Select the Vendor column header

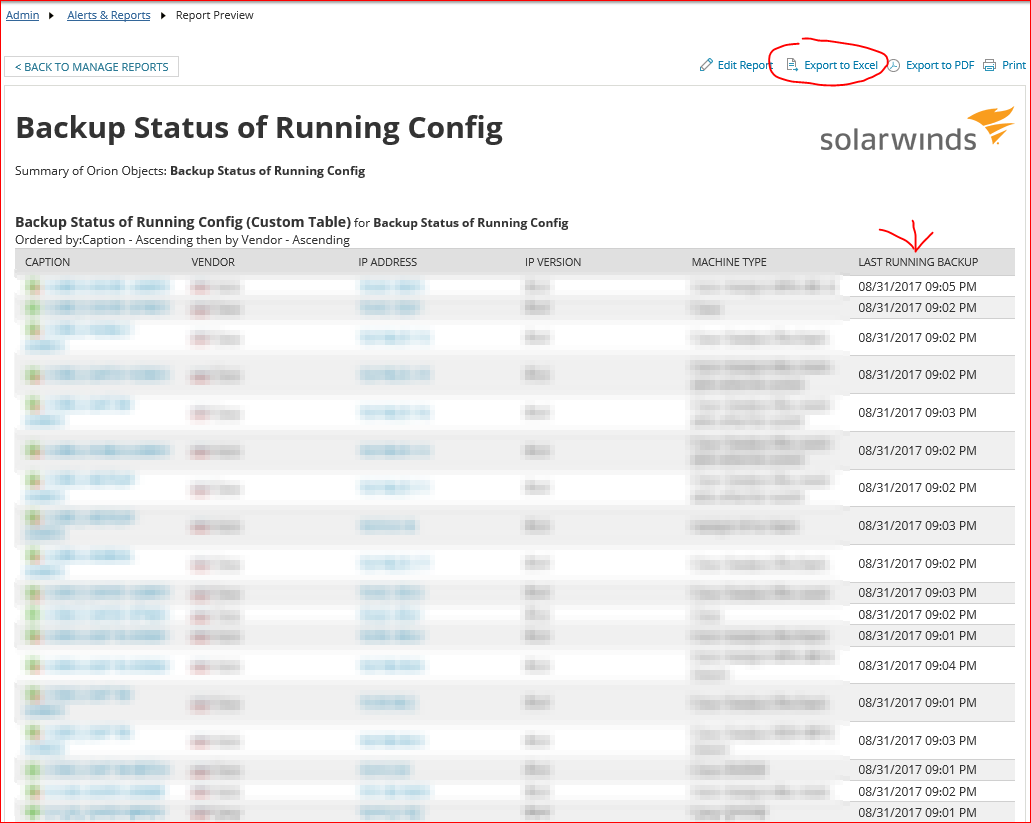(213, 262)
